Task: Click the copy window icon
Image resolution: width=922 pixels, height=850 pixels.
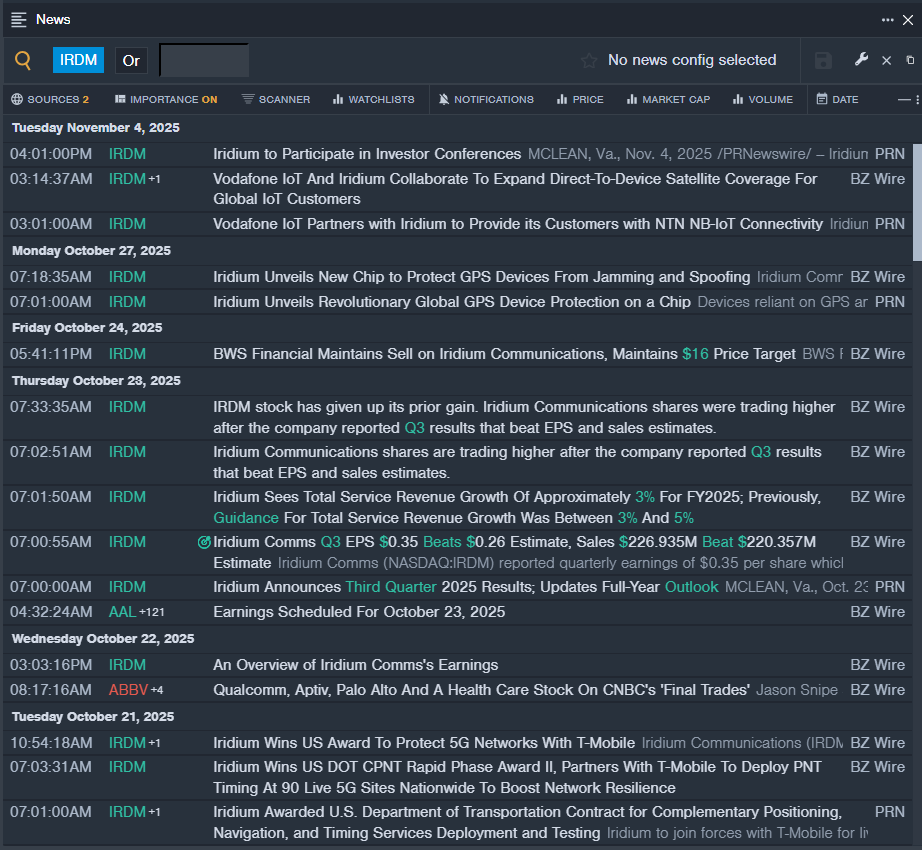Action: tap(910, 60)
